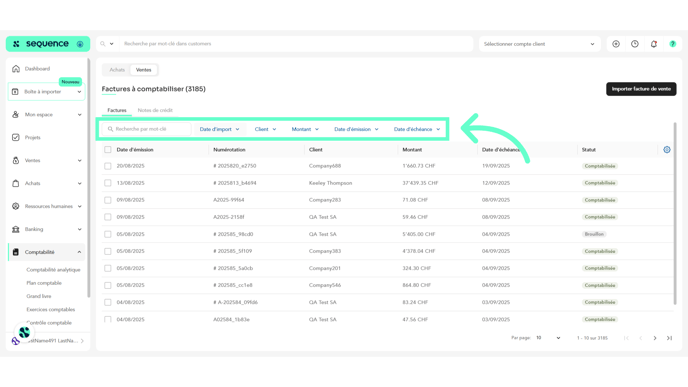Switch to the Achats tab
Viewport: 688px width, 387px height.
click(x=117, y=70)
